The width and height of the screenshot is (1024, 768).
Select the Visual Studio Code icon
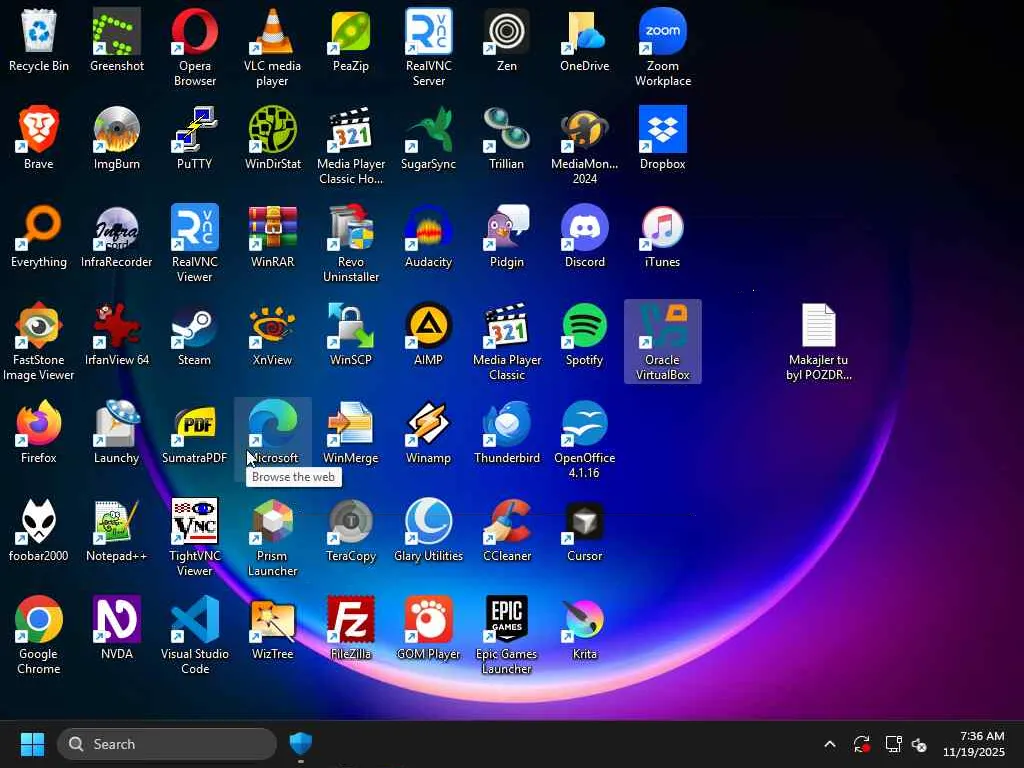coord(194,622)
